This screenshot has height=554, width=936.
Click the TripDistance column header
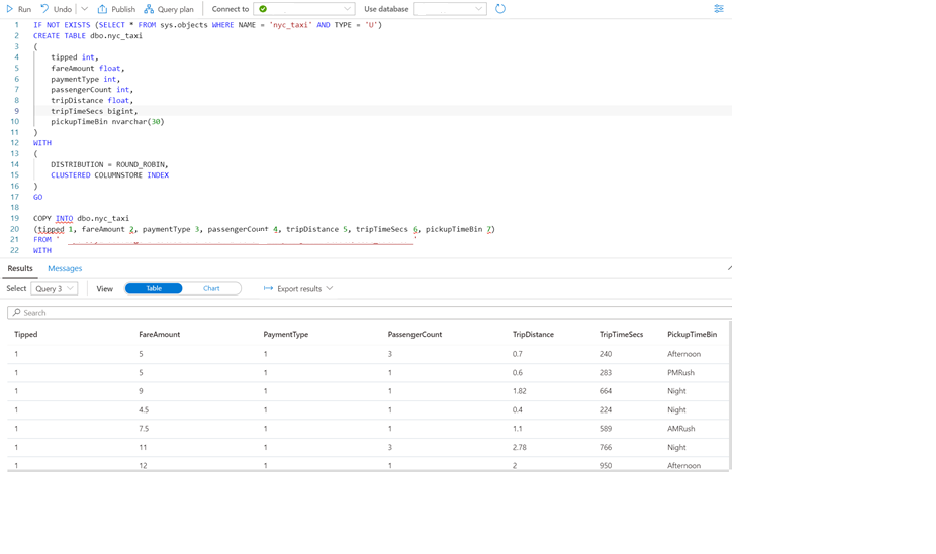click(x=533, y=334)
